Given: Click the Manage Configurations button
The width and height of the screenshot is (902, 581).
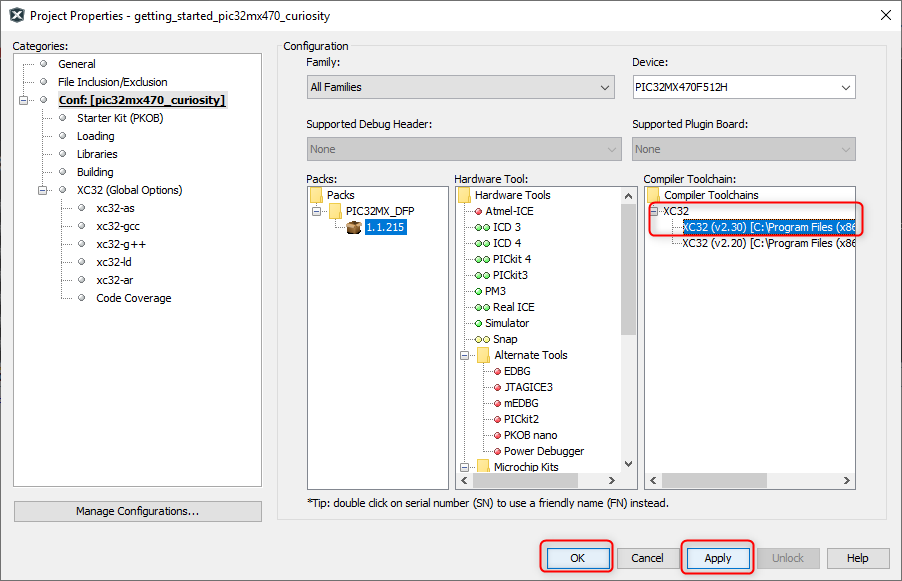Looking at the screenshot, I should coord(138,511).
